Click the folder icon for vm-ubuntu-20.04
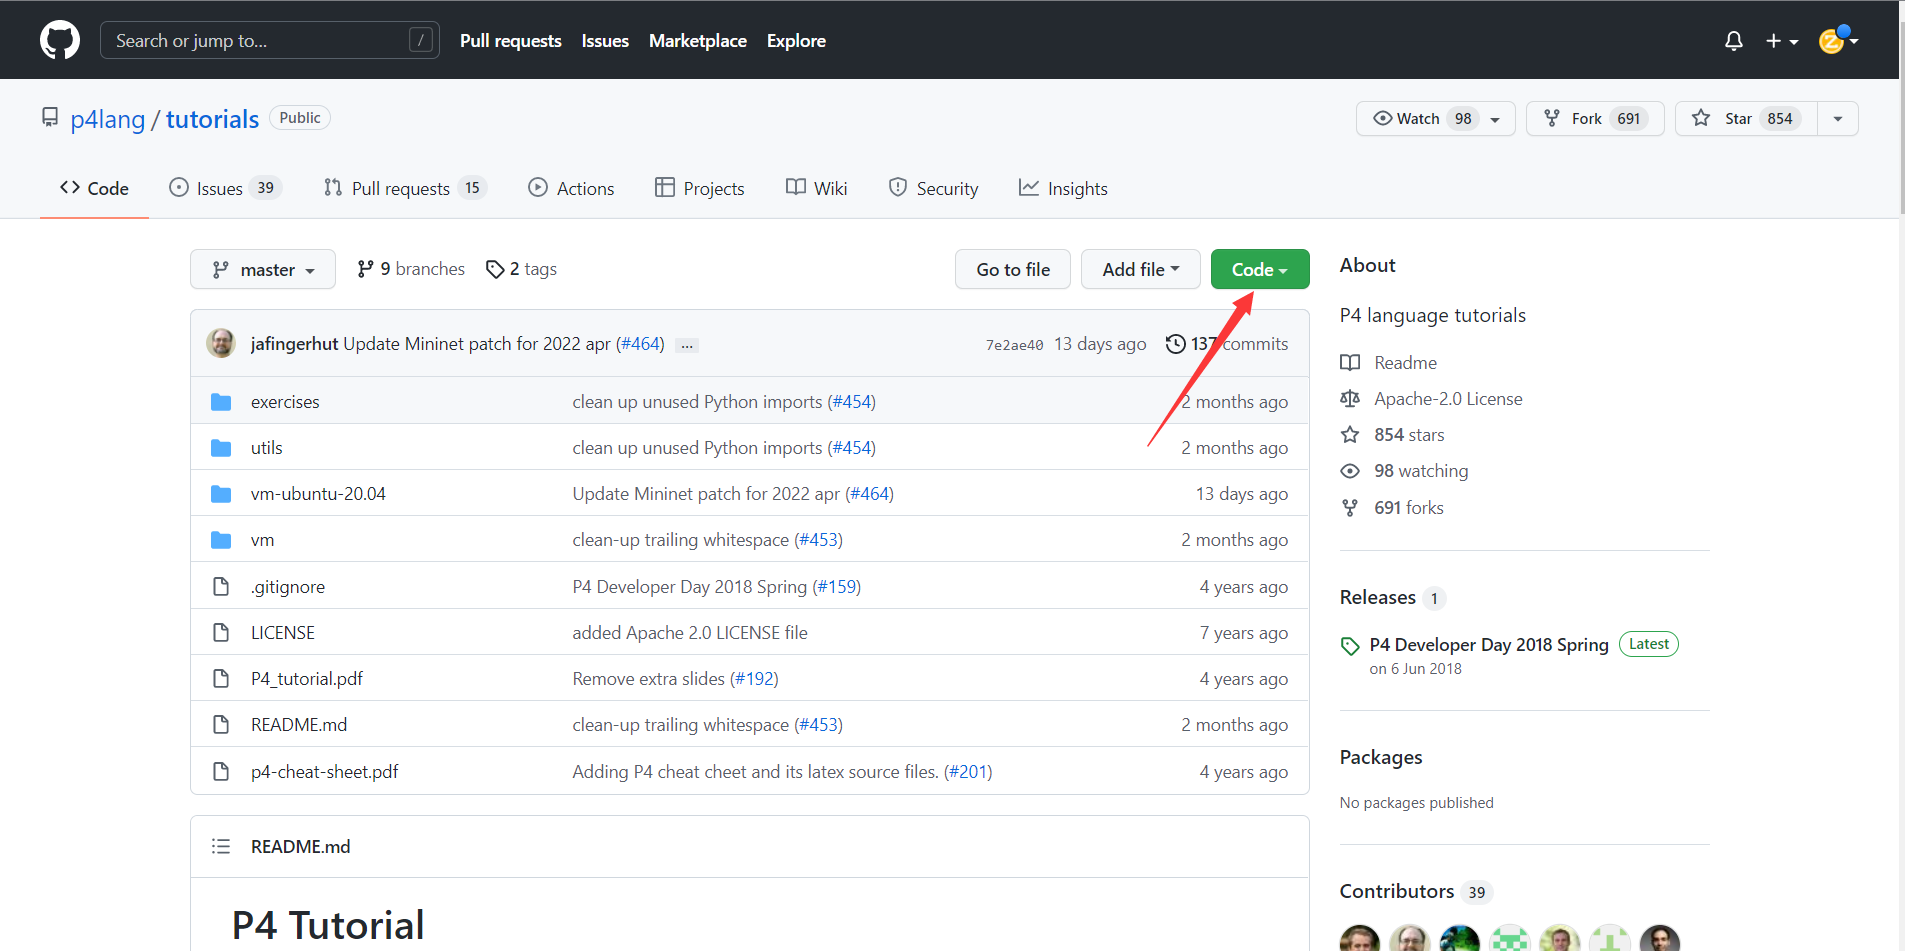Viewport: 1905px width, 951px height. click(221, 494)
